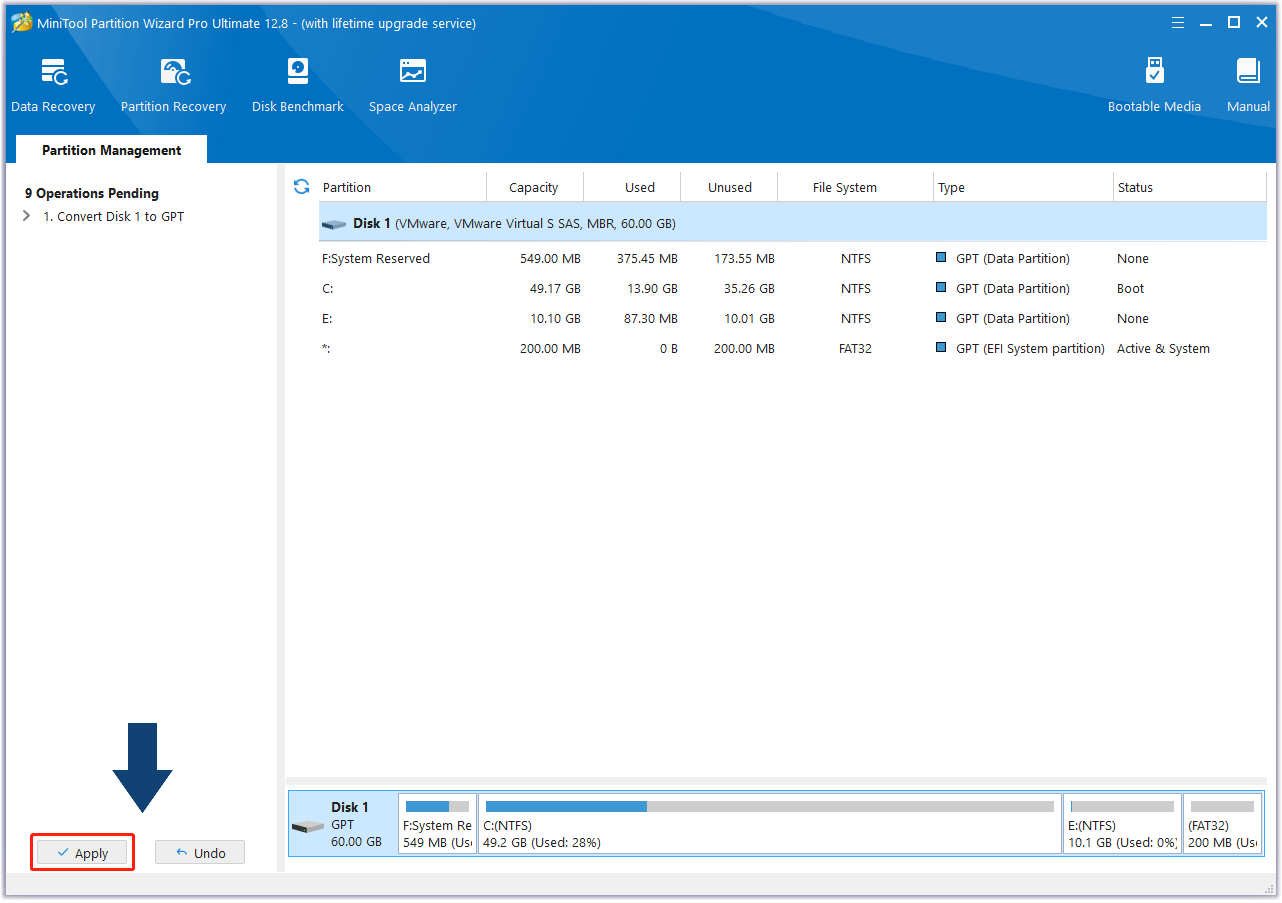Sort by Partition column header

click(402, 187)
